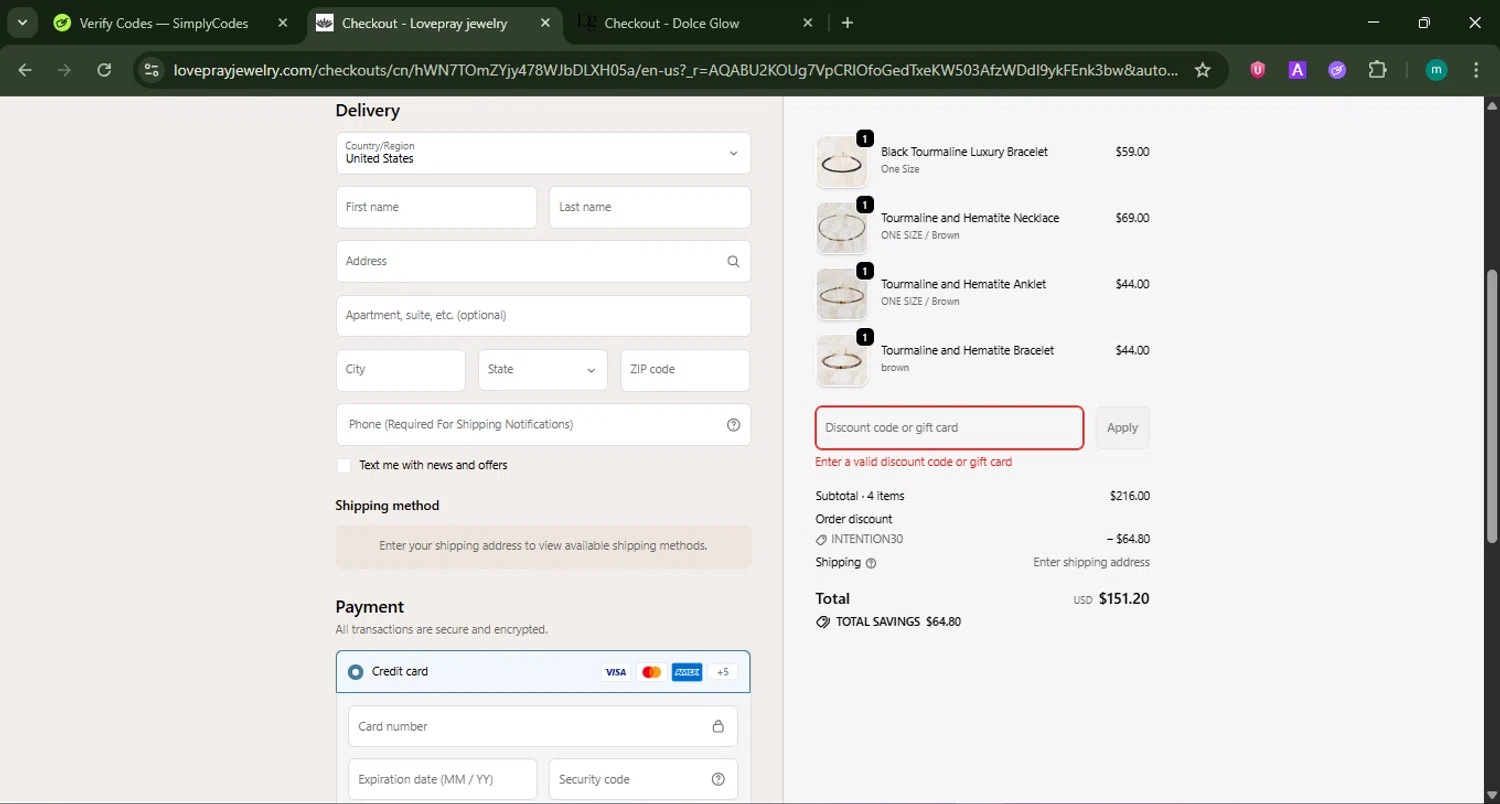The height and width of the screenshot is (804, 1500).
Task: Click the Shipping info question icon
Action: [x=871, y=563]
